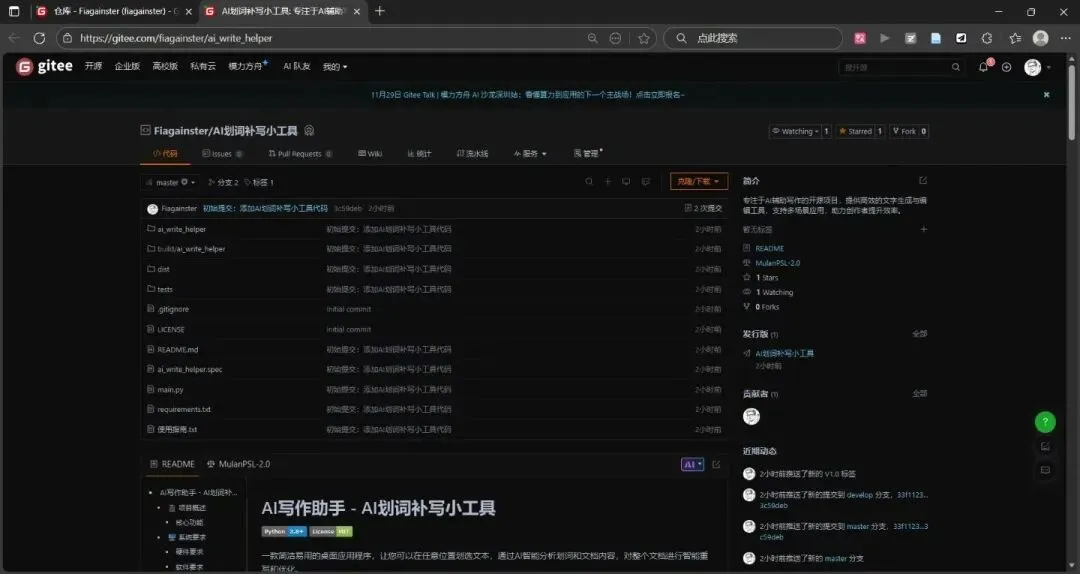Open the dist folder

[x=163, y=269]
